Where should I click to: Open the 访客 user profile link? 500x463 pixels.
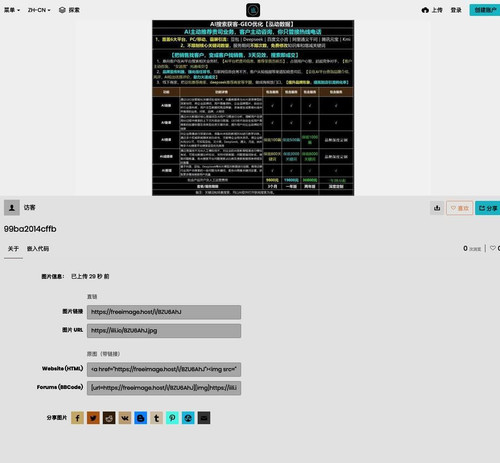coord(29,208)
